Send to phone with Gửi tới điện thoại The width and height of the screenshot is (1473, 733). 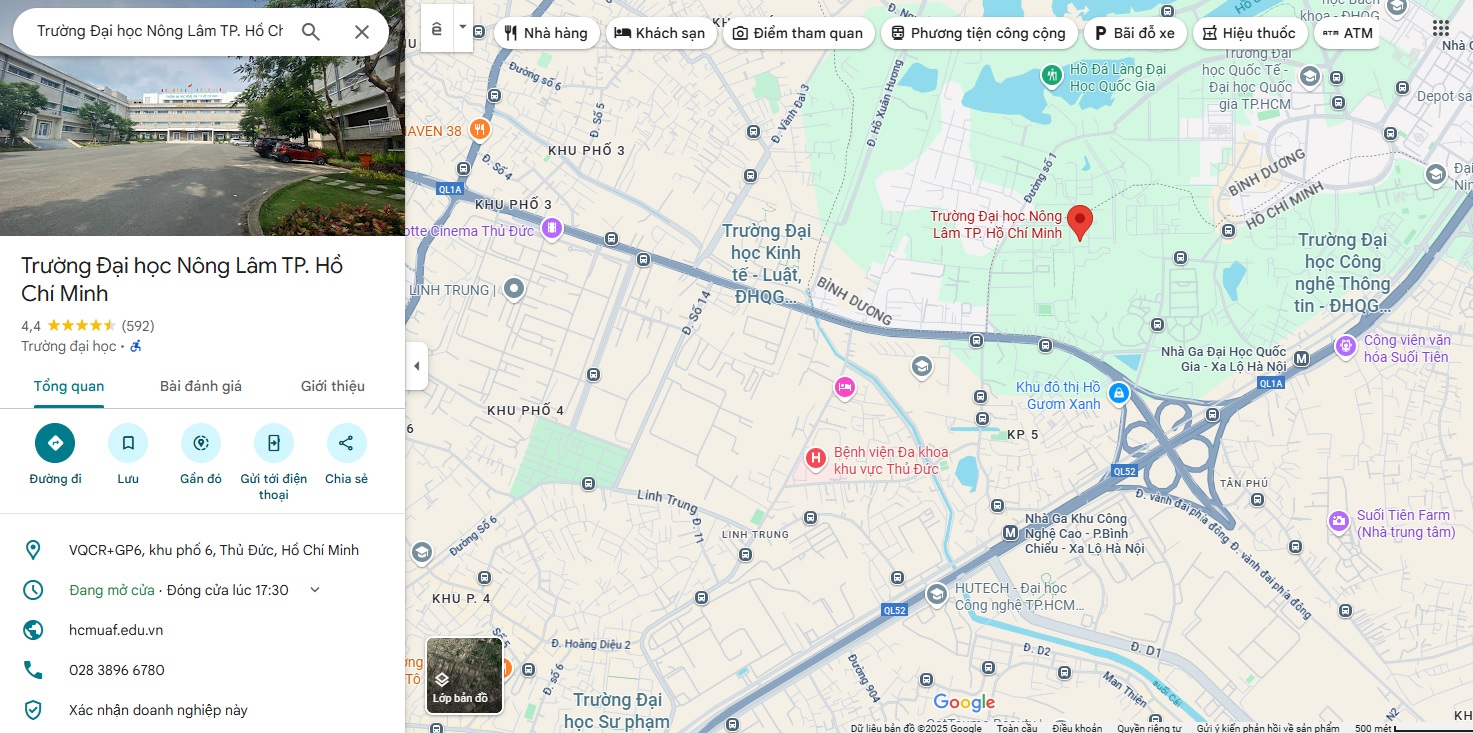[273, 443]
